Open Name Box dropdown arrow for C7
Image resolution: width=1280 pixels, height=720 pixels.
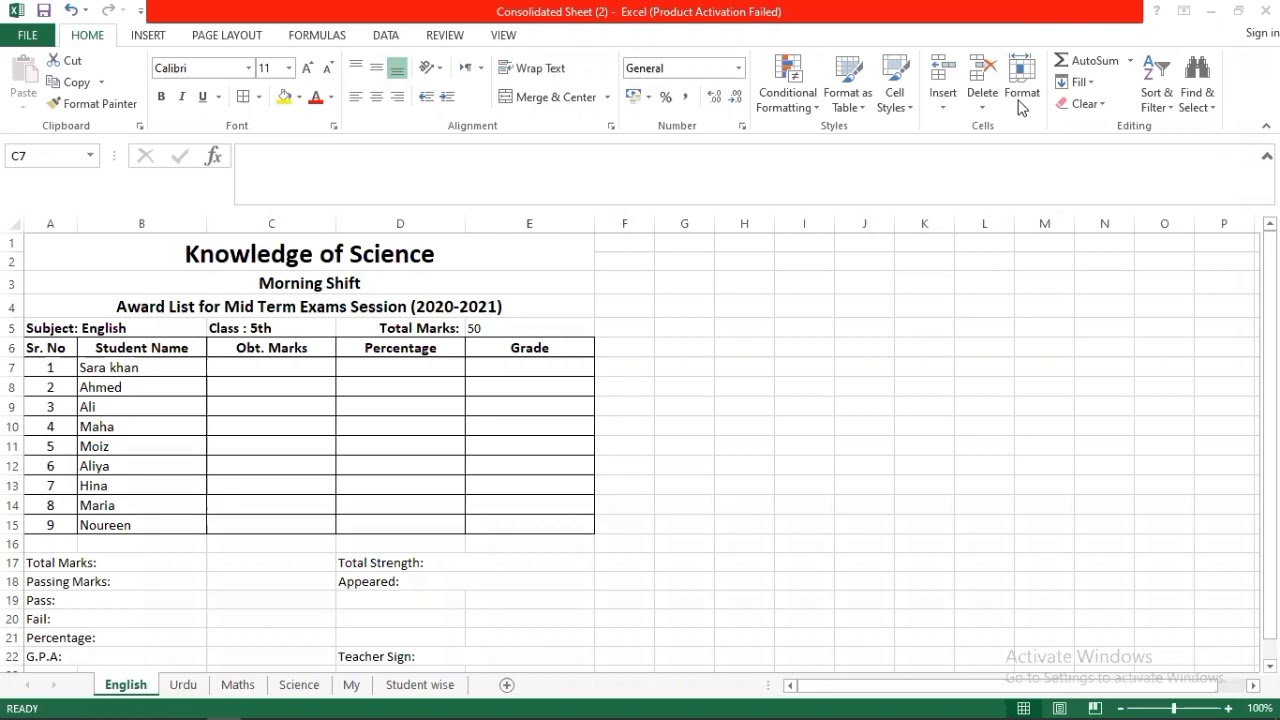point(90,156)
